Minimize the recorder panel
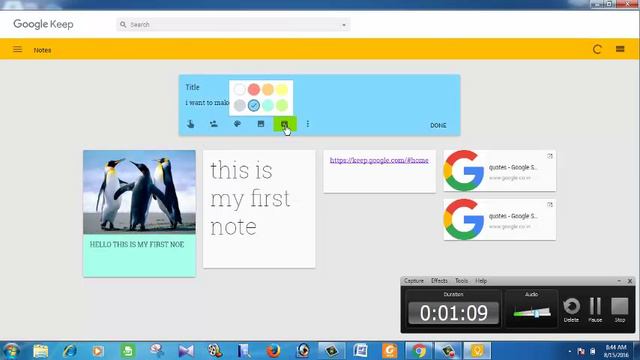640x360 pixels. pos(619,281)
